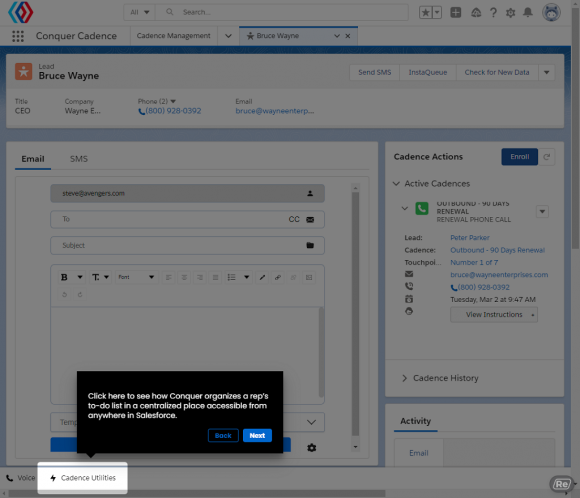Open Cadence Utilities in utility bar

click(x=82, y=478)
